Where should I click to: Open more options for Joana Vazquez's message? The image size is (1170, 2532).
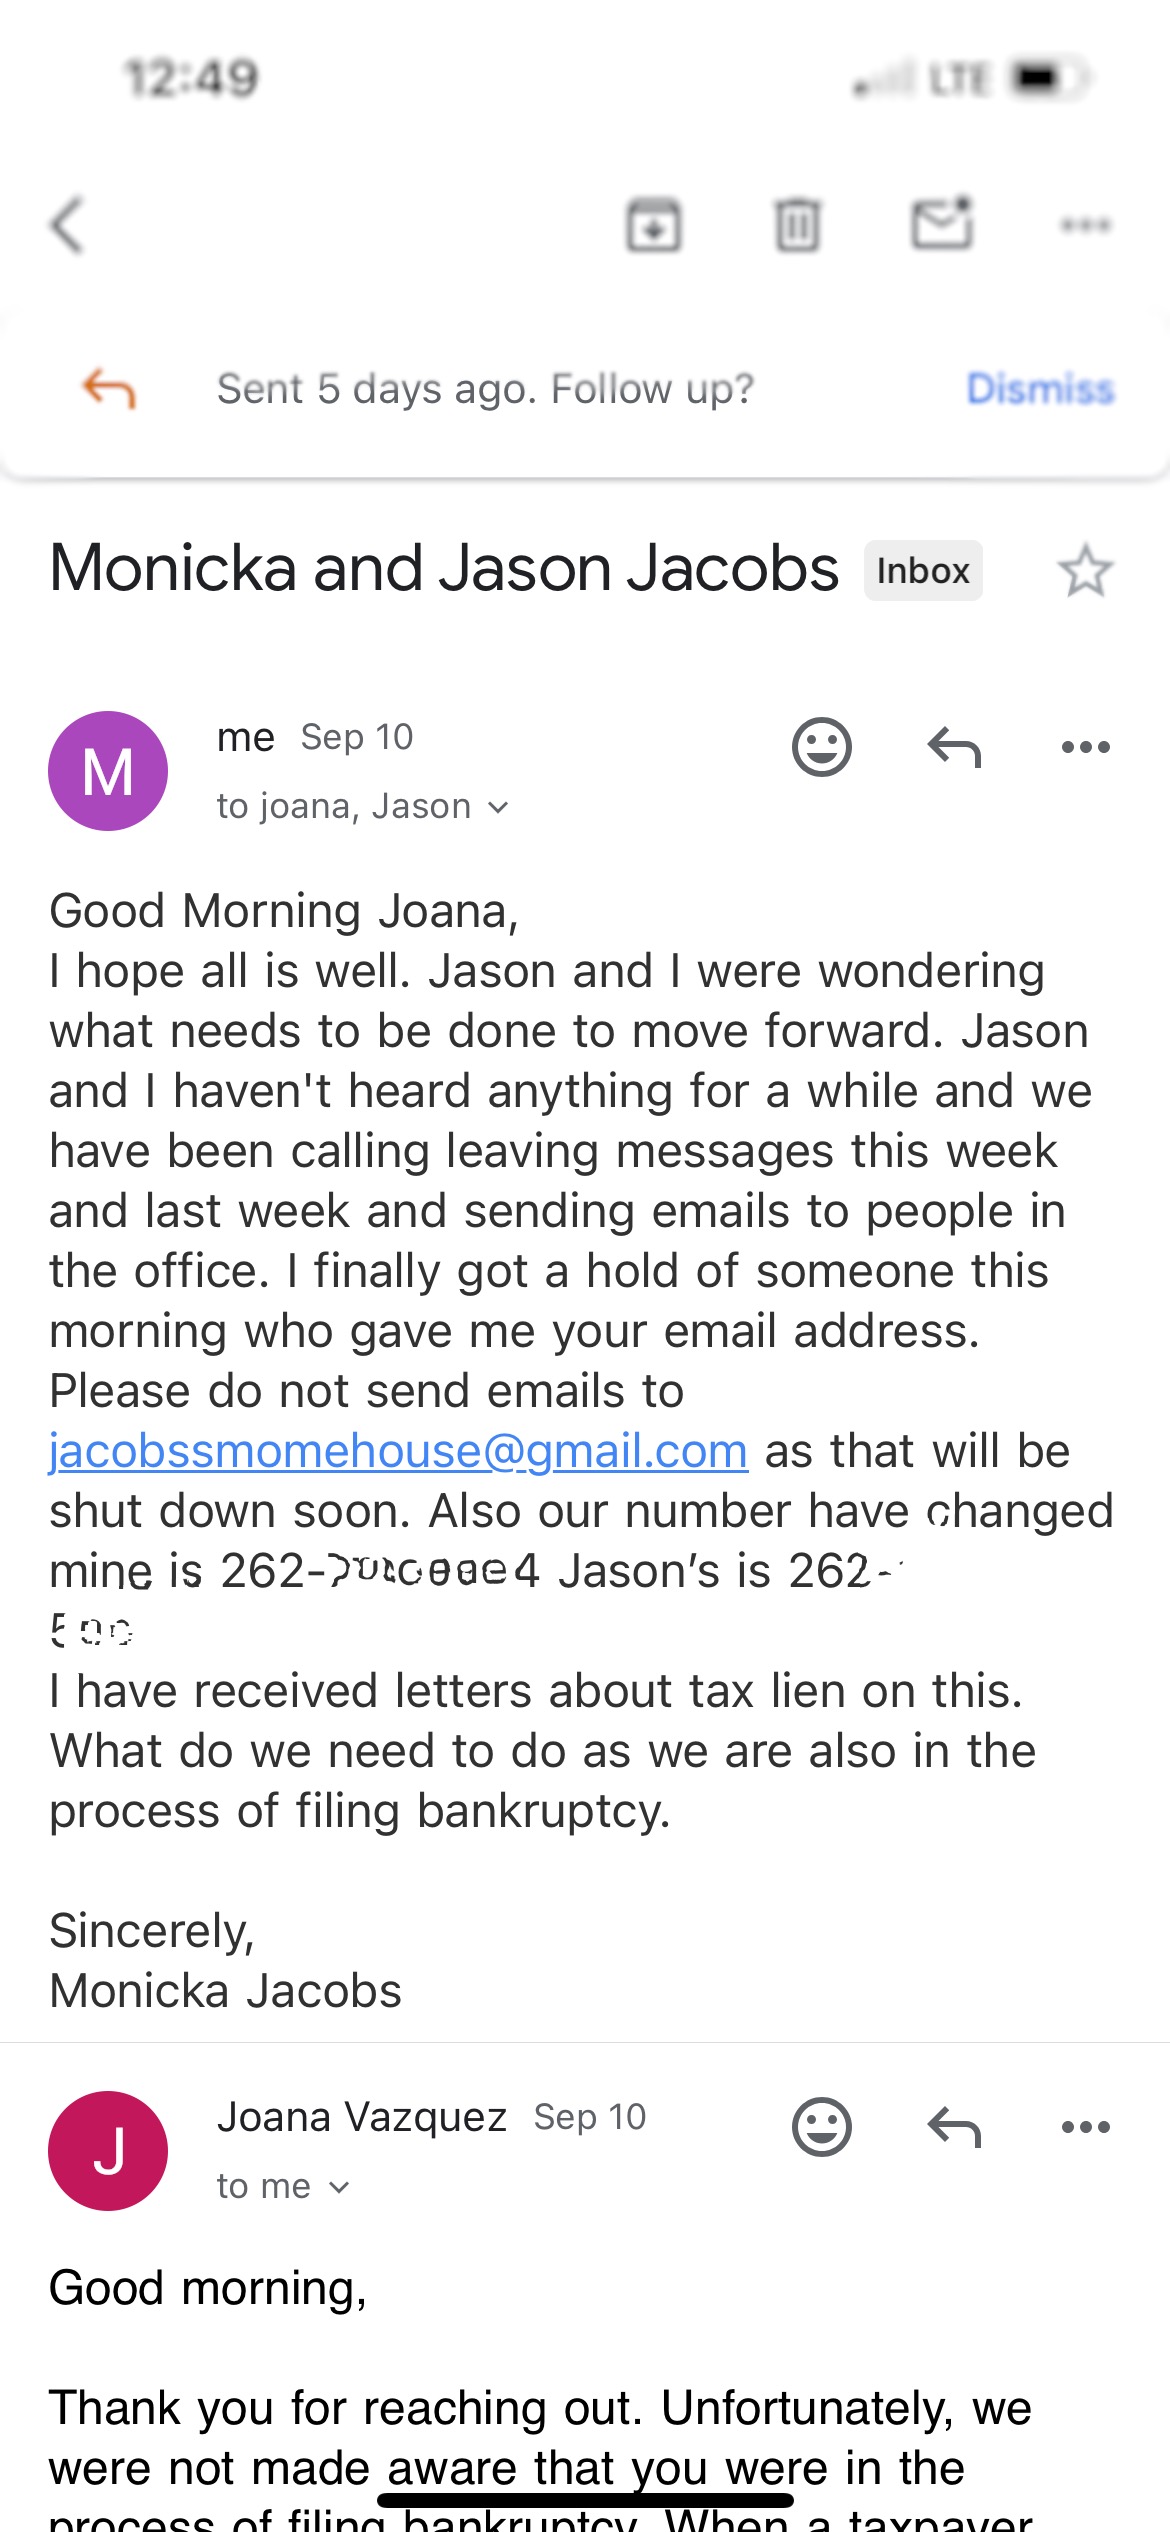(x=1085, y=2127)
